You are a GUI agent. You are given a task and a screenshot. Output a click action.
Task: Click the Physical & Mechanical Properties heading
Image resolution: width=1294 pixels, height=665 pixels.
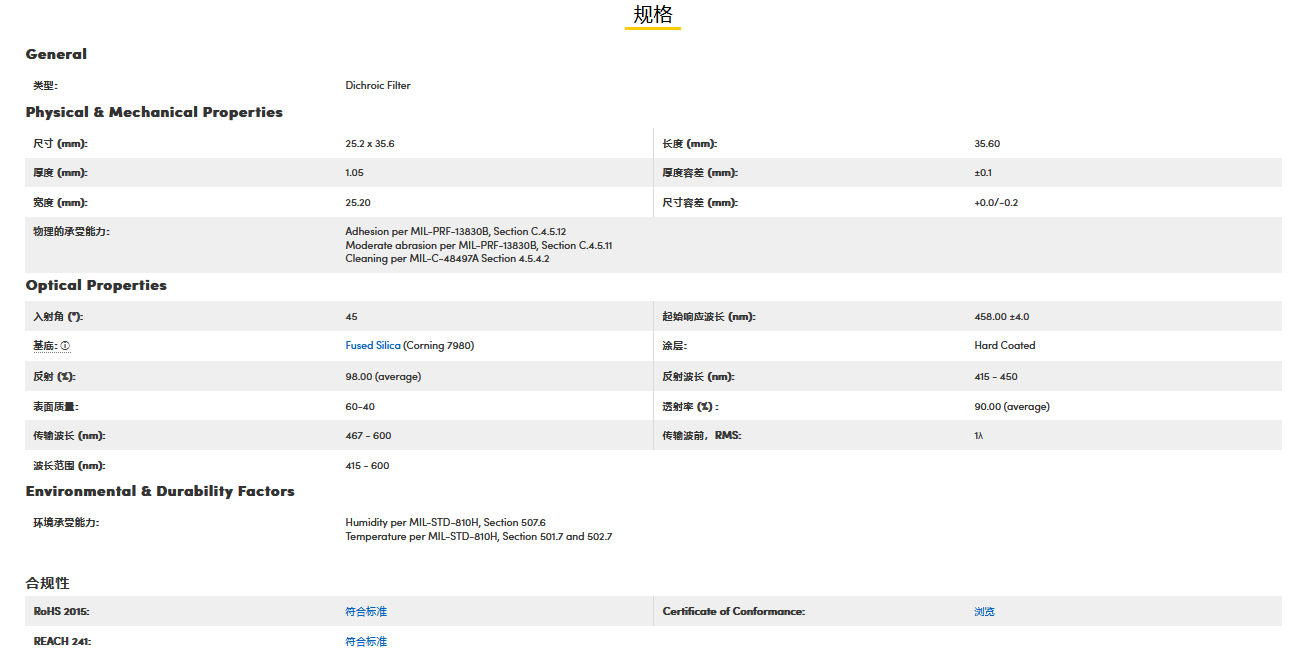pyautogui.click(x=154, y=112)
